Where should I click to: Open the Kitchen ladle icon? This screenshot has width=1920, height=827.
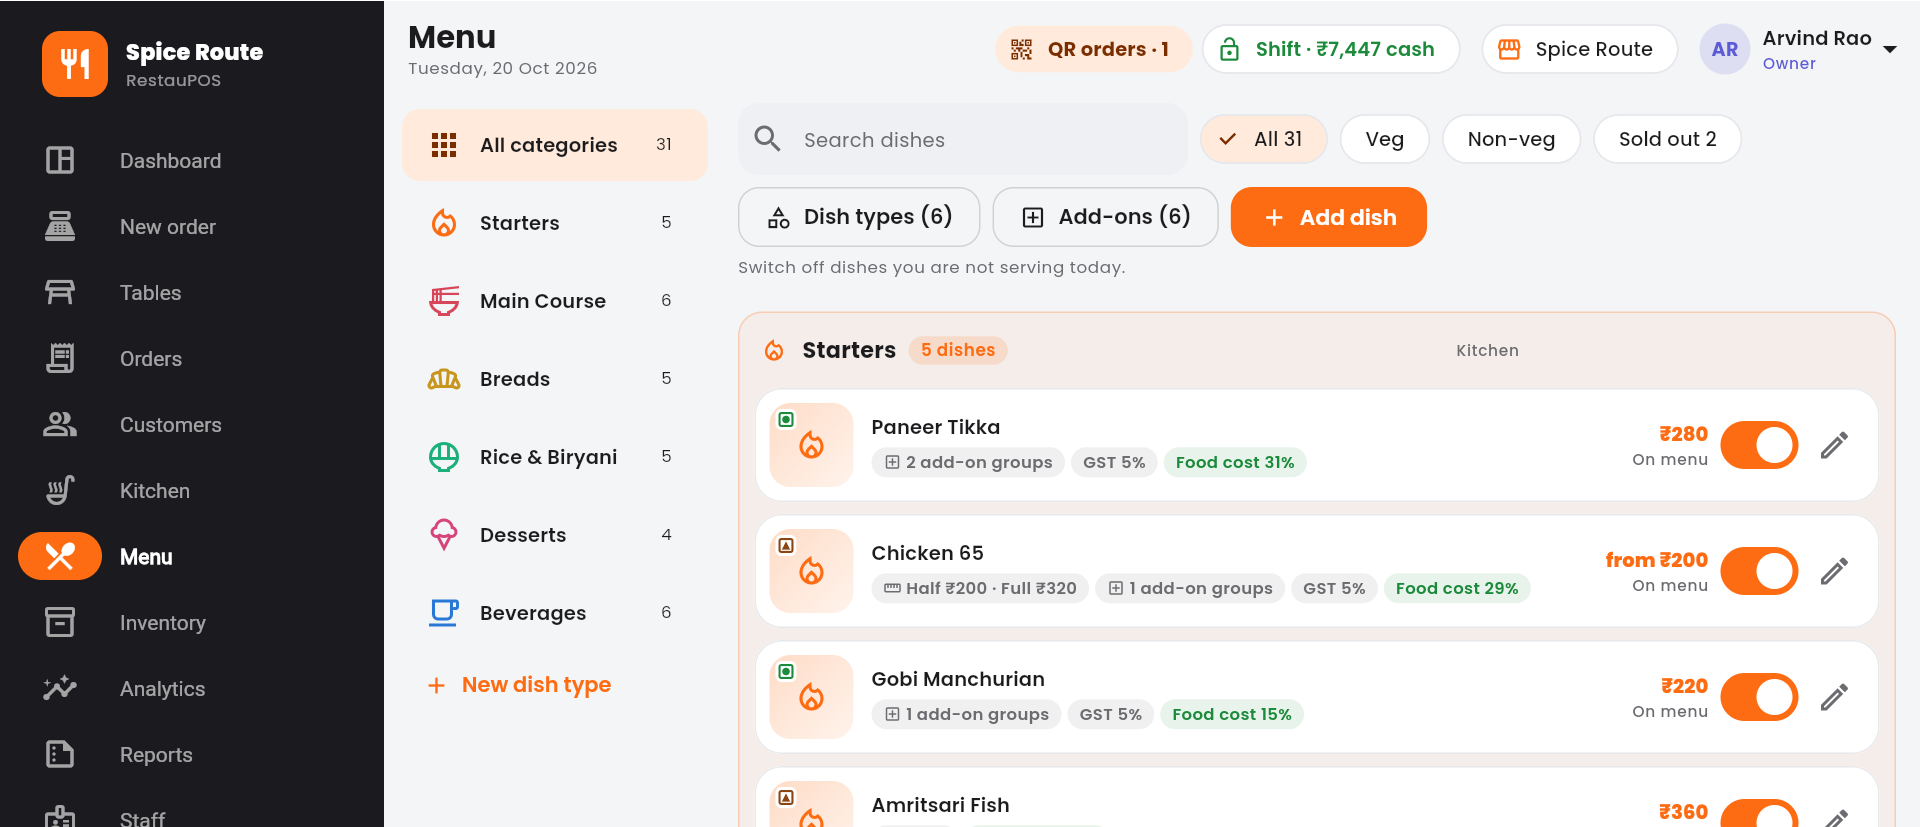click(x=60, y=491)
